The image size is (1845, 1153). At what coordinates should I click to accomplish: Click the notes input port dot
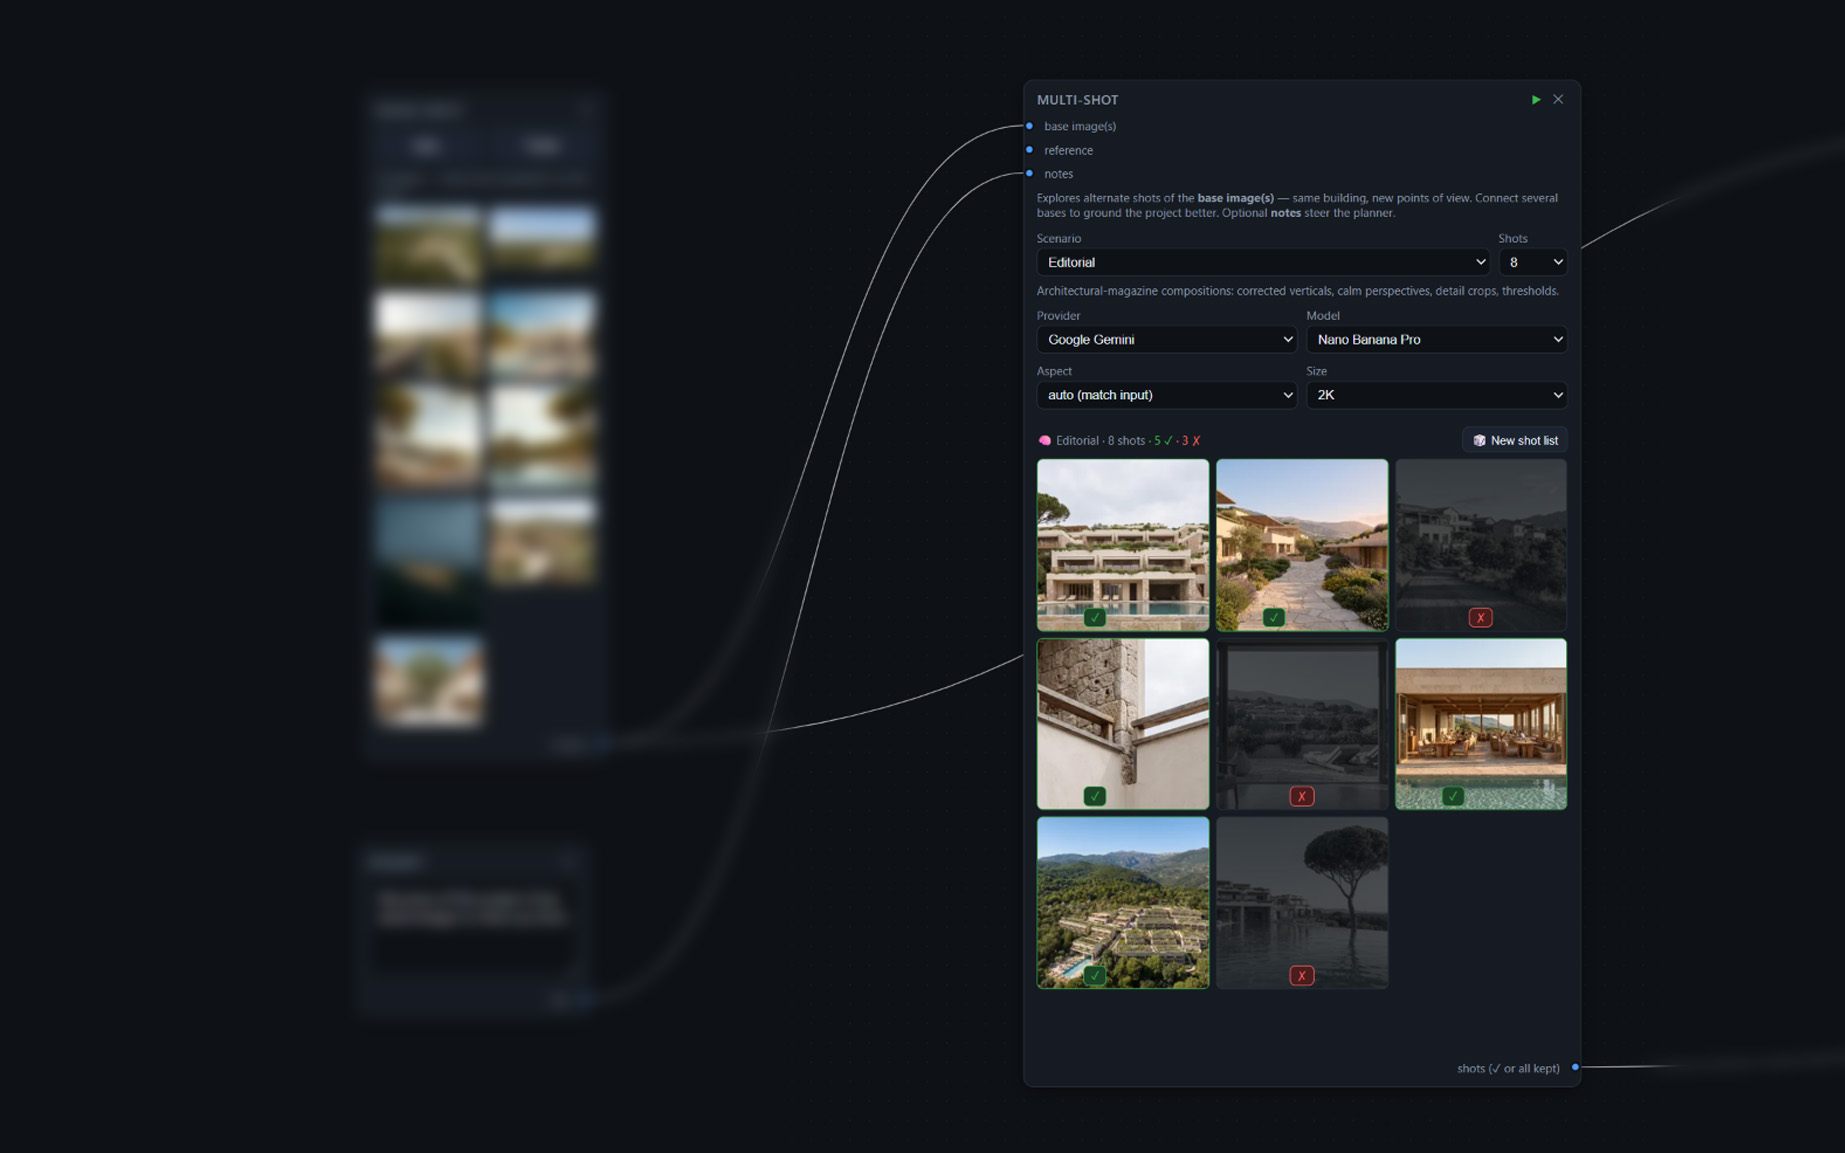coord(1029,173)
